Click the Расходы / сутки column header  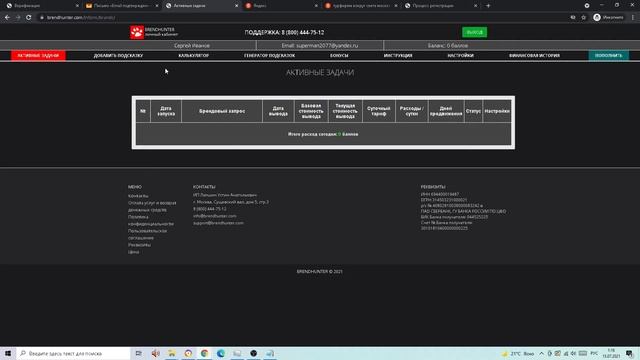click(411, 111)
